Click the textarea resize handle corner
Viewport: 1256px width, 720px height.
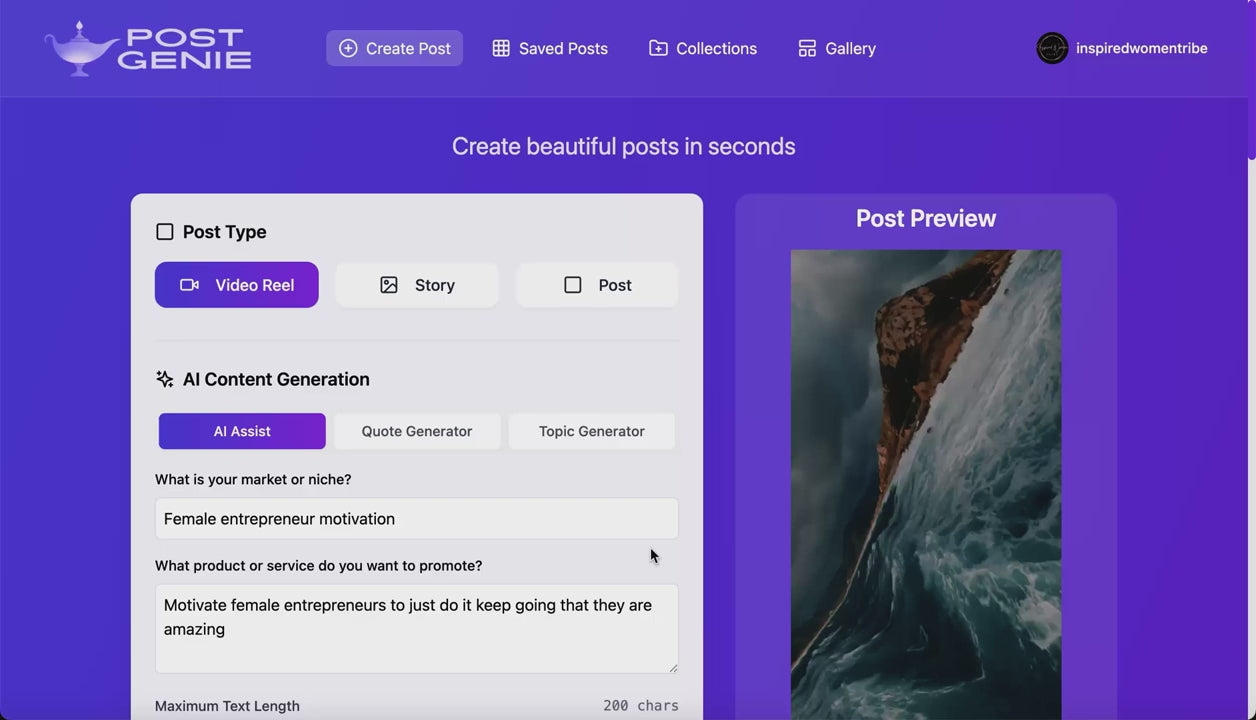tap(673, 668)
